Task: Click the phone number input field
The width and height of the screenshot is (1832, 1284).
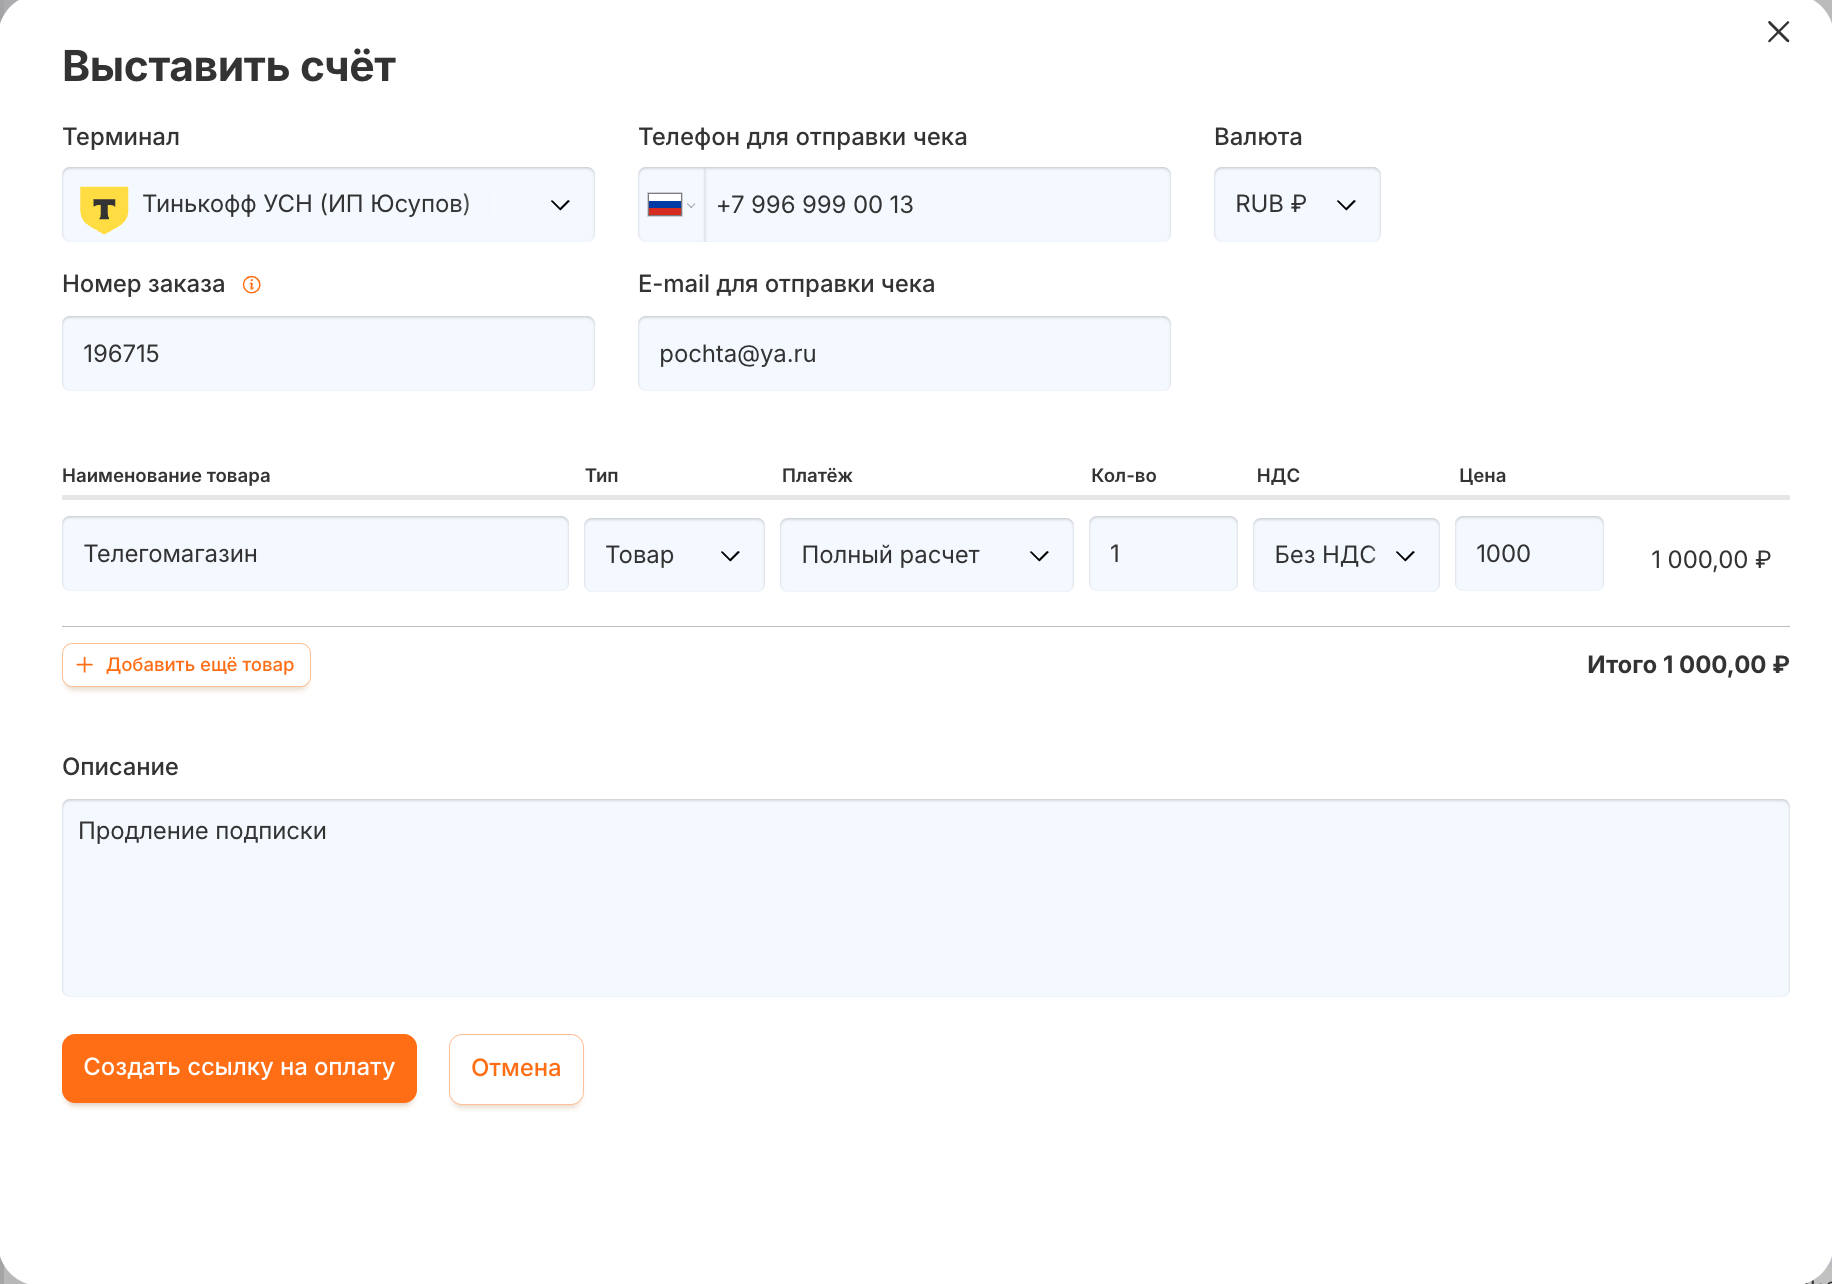Action: 937,204
